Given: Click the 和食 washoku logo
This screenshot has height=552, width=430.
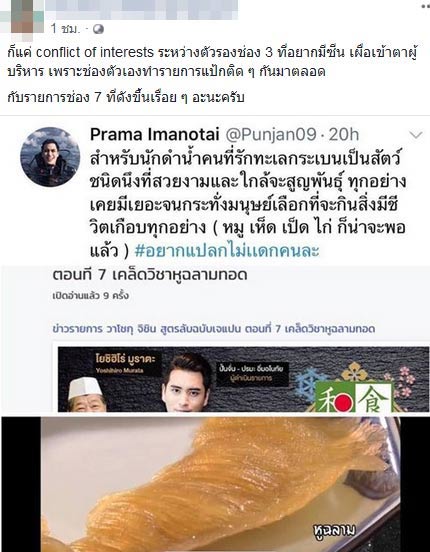Looking at the screenshot, I should pos(354,397).
